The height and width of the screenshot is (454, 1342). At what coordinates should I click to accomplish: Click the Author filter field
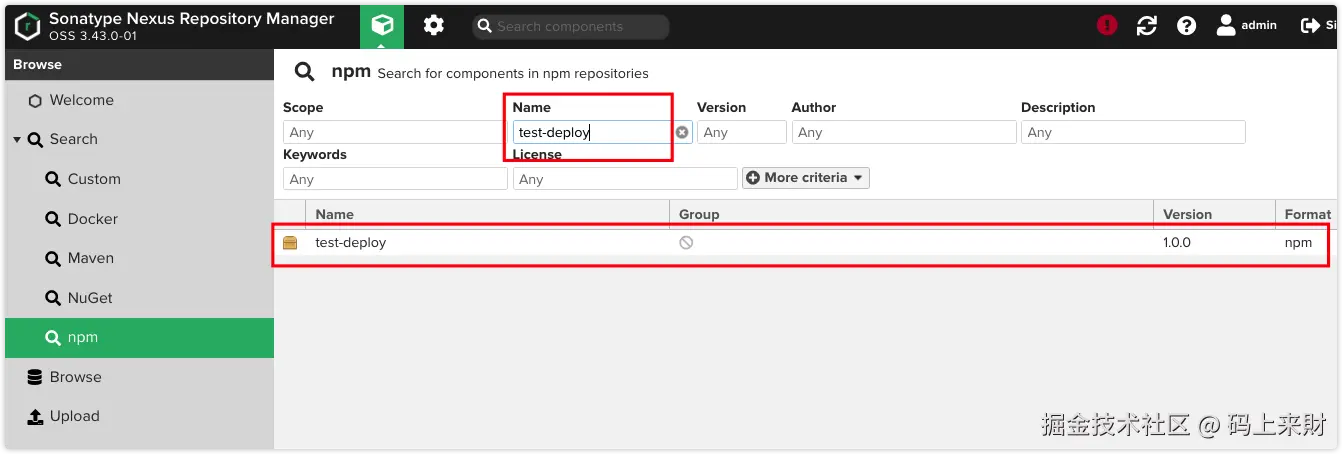coord(904,132)
